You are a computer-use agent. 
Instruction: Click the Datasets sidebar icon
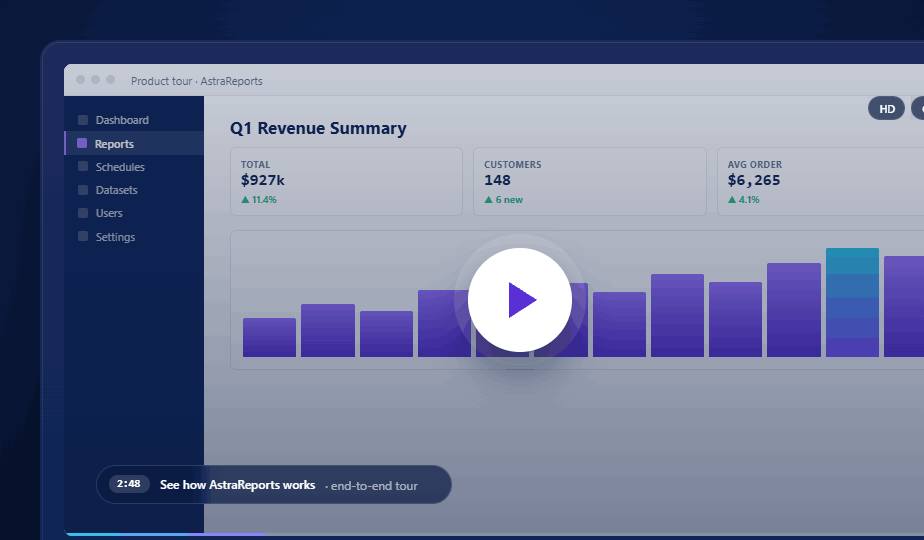83,190
